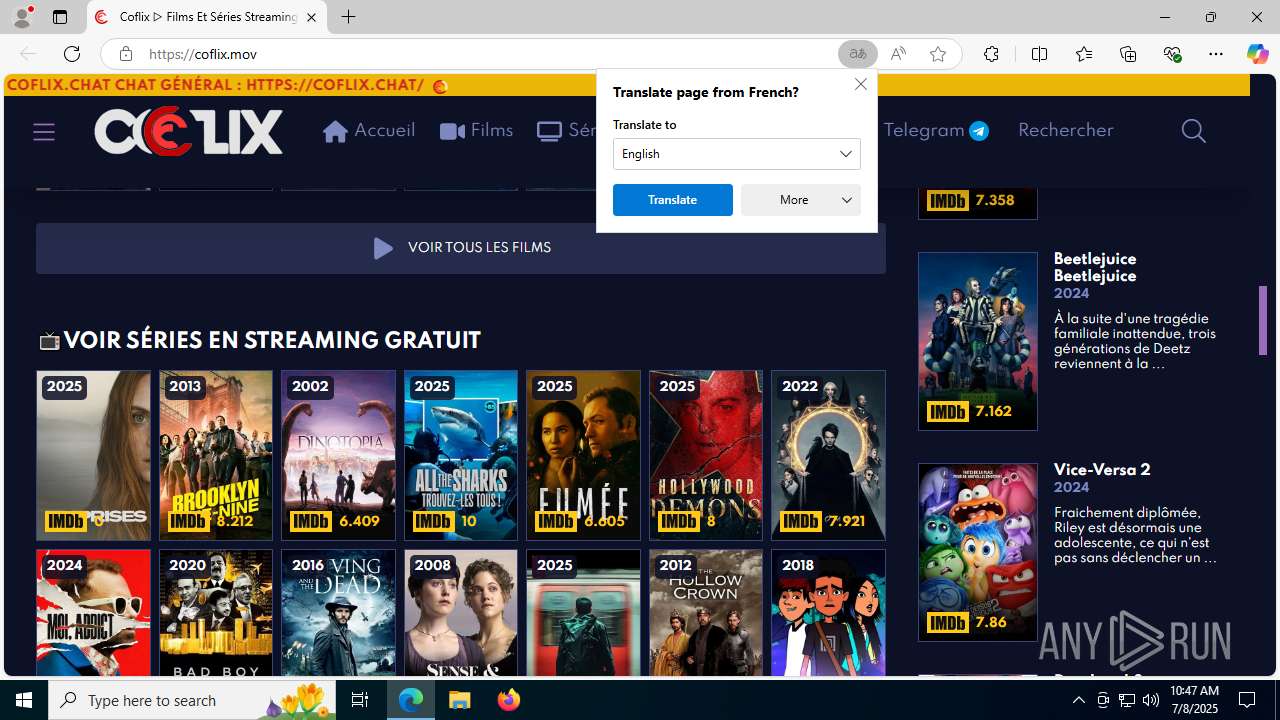This screenshot has height=720, width=1280.
Task: Open the Collections icon
Action: coord(1128,54)
